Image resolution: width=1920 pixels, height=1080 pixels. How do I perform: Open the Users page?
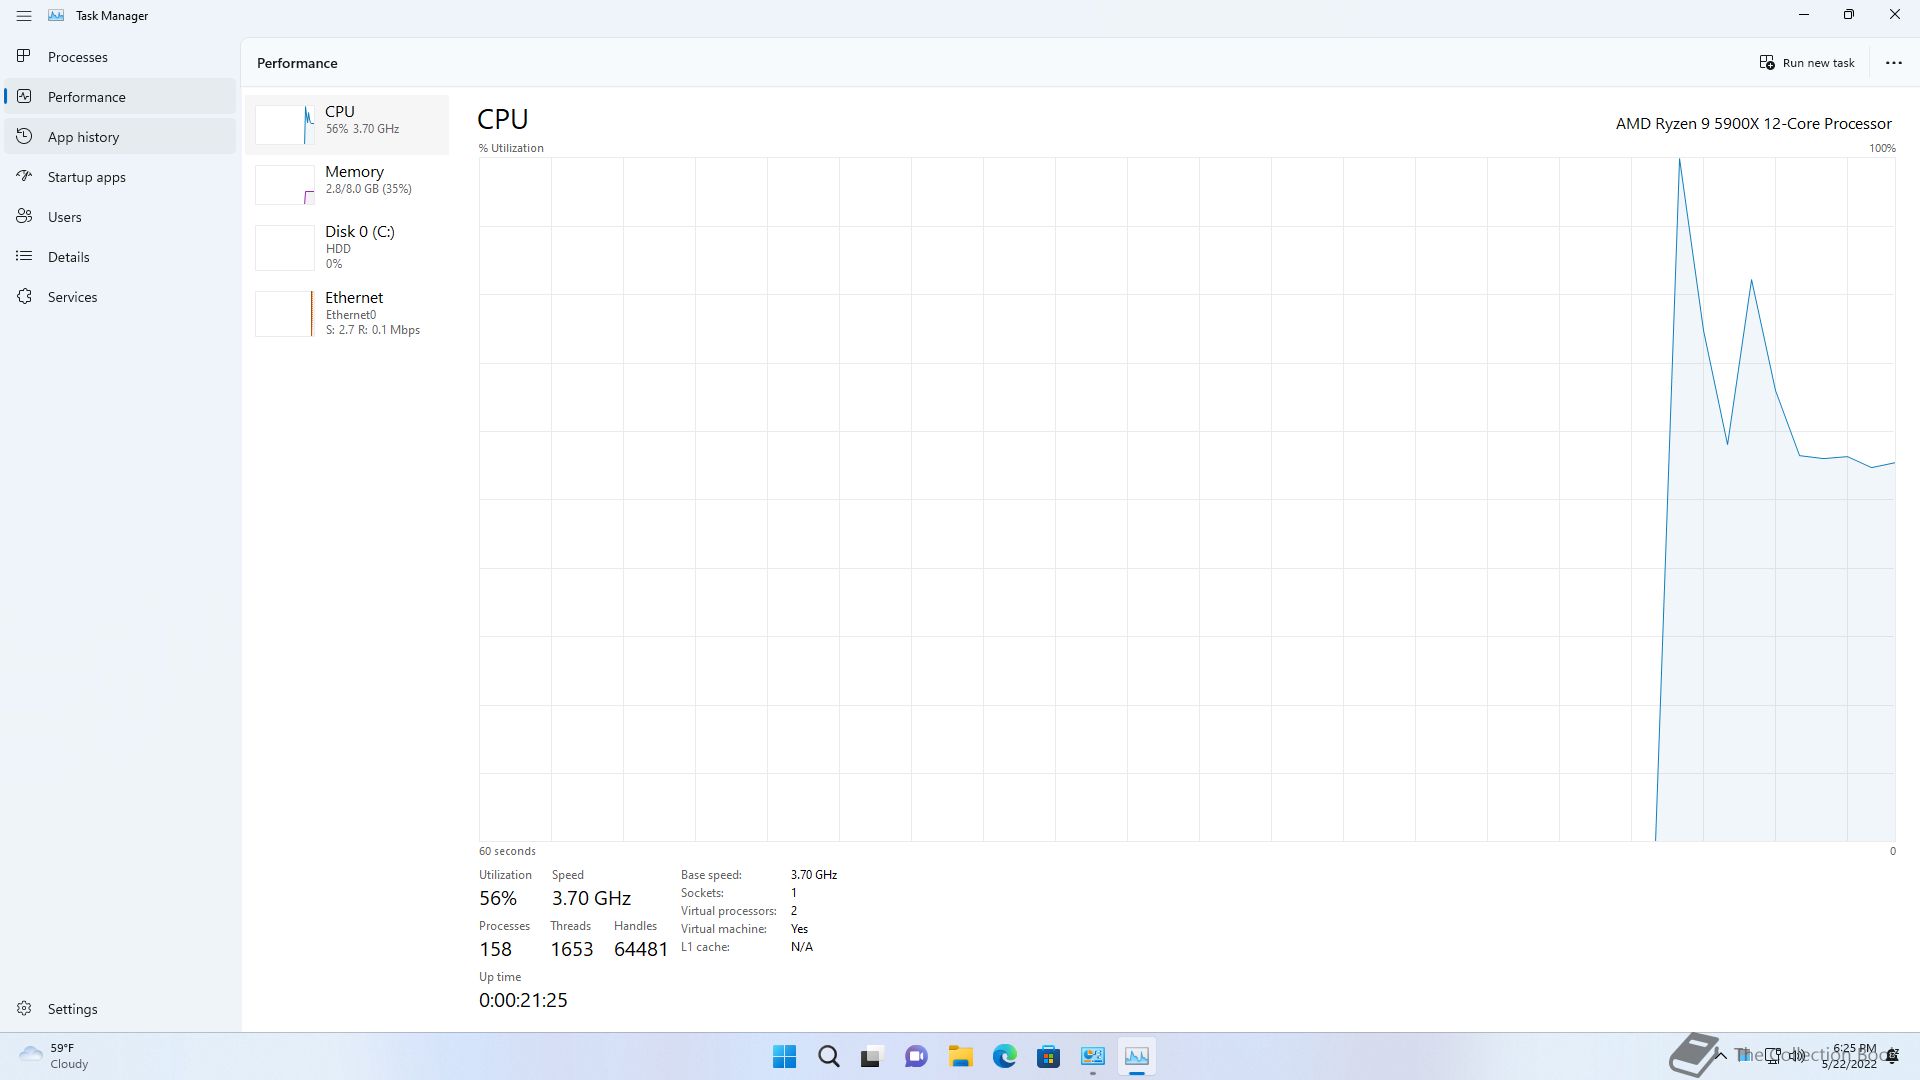tap(120, 217)
